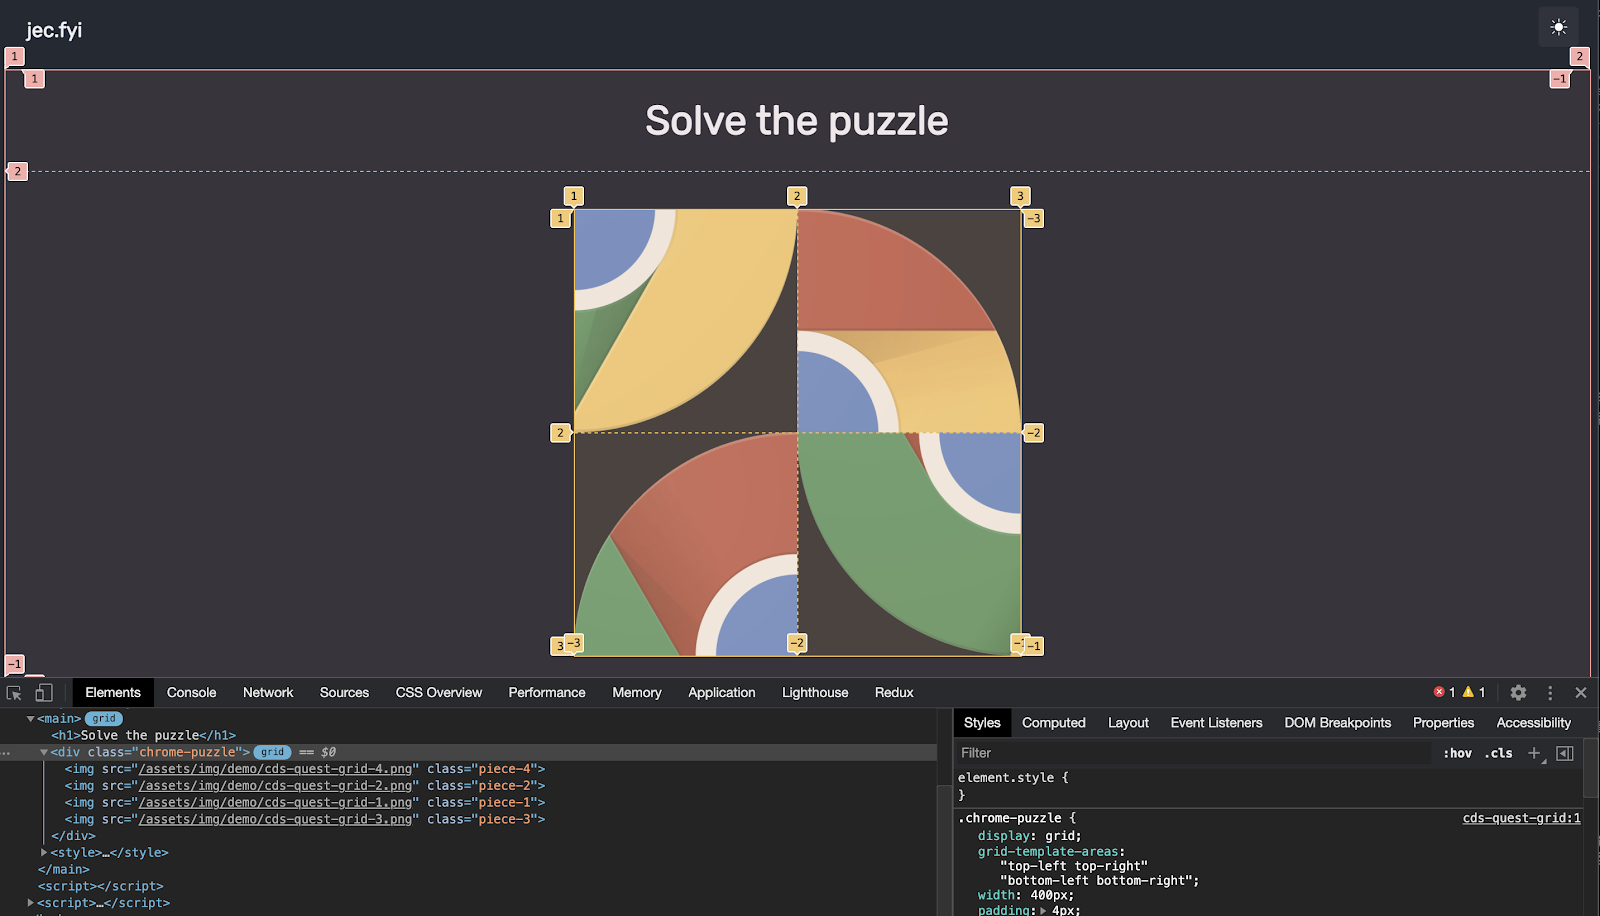
Task: Toggle the grid badge on main element
Action: (x=104, y=718)
